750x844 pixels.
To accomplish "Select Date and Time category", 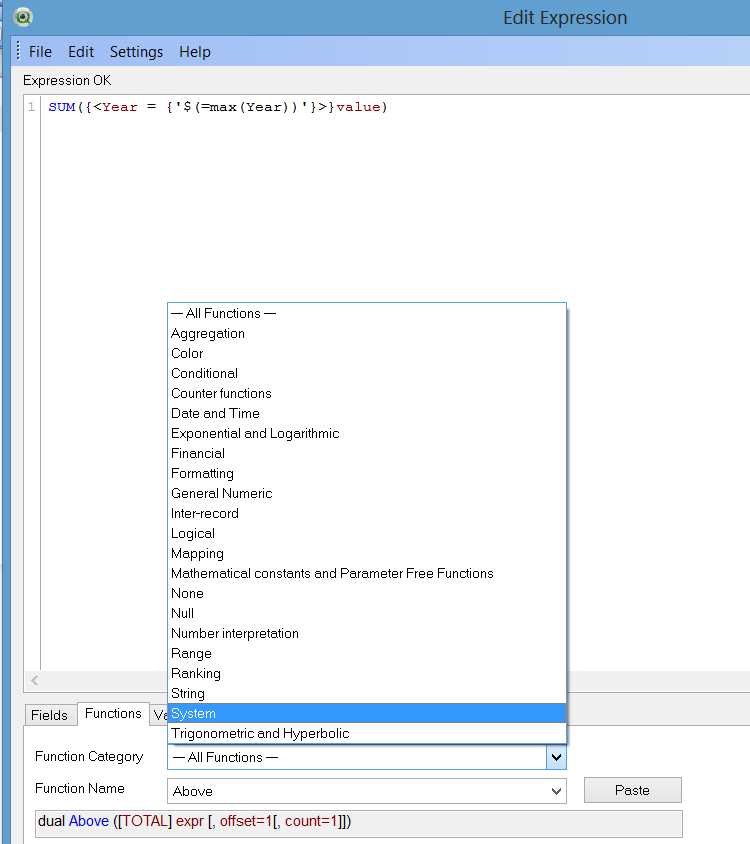I will coord(367,413).
